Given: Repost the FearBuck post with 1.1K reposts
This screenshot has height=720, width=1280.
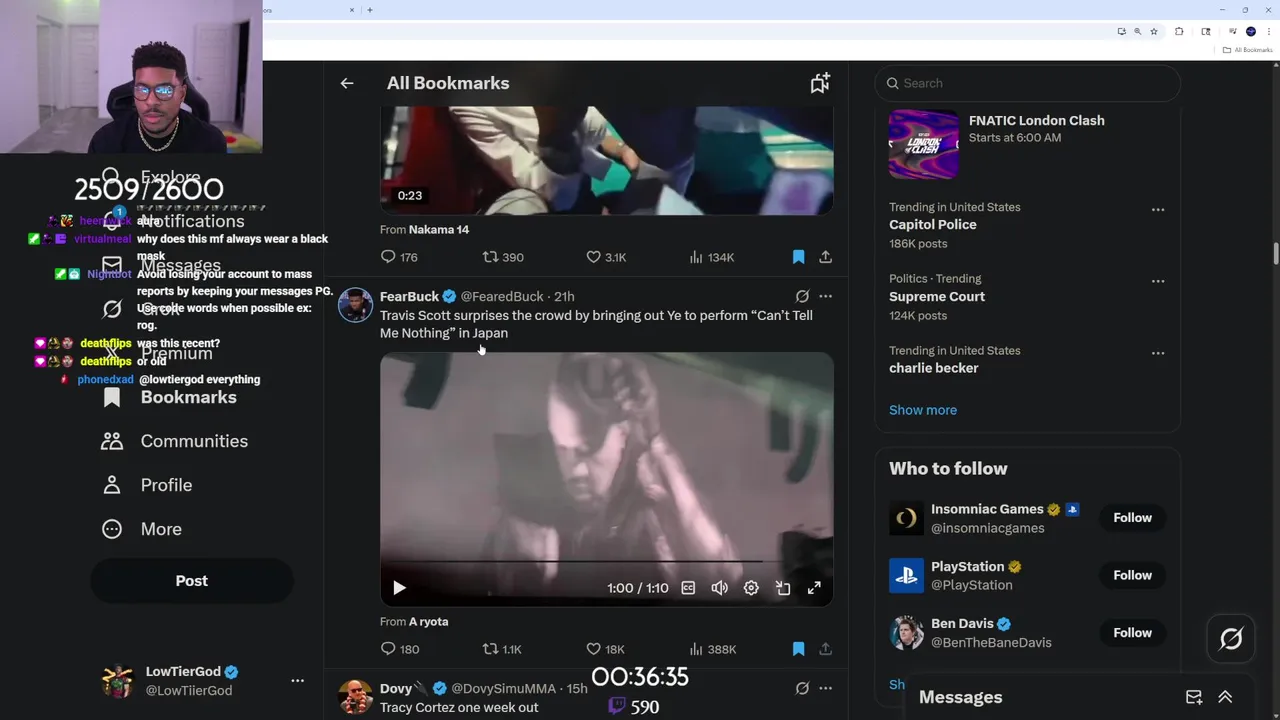Looking at the screenshot, I should click(502, 649).
